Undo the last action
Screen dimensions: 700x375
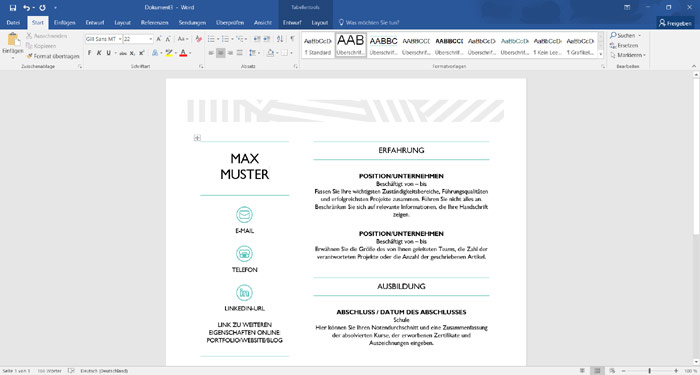point(26,8)
